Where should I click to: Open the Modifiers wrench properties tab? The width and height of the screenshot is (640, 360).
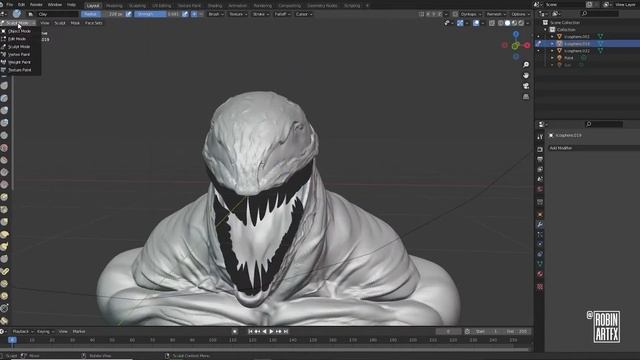(540, 224)
